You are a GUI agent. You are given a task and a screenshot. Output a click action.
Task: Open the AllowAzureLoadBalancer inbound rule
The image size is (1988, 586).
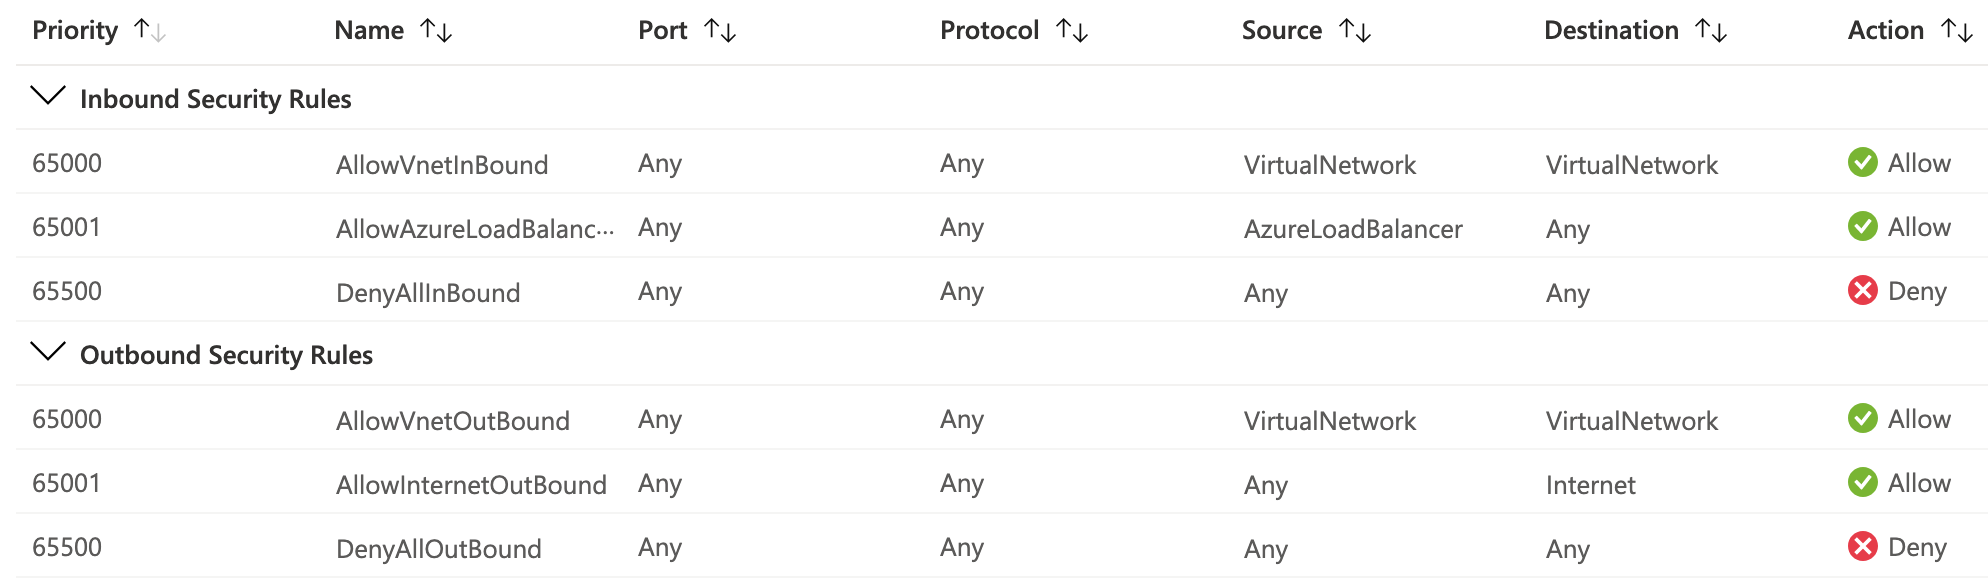[474, 229]
